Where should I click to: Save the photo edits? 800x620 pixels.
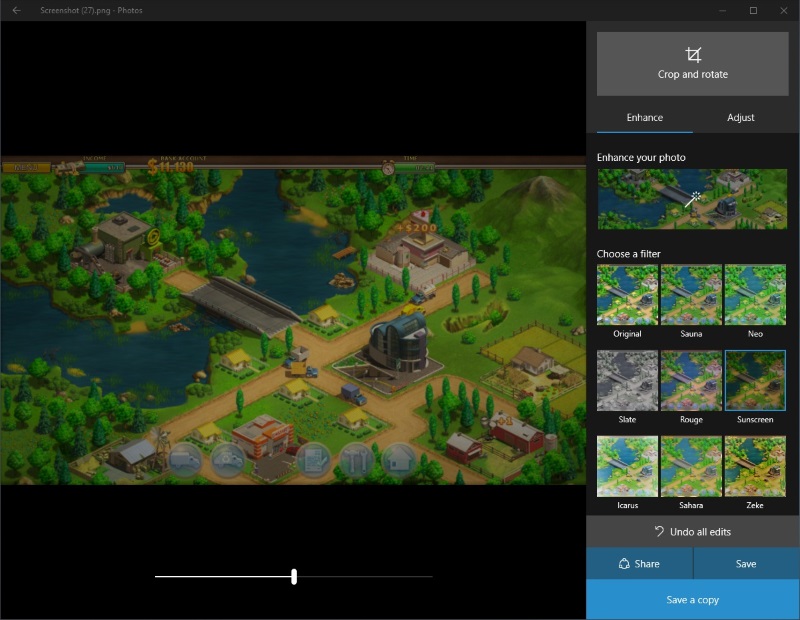[x=746, y=564]
